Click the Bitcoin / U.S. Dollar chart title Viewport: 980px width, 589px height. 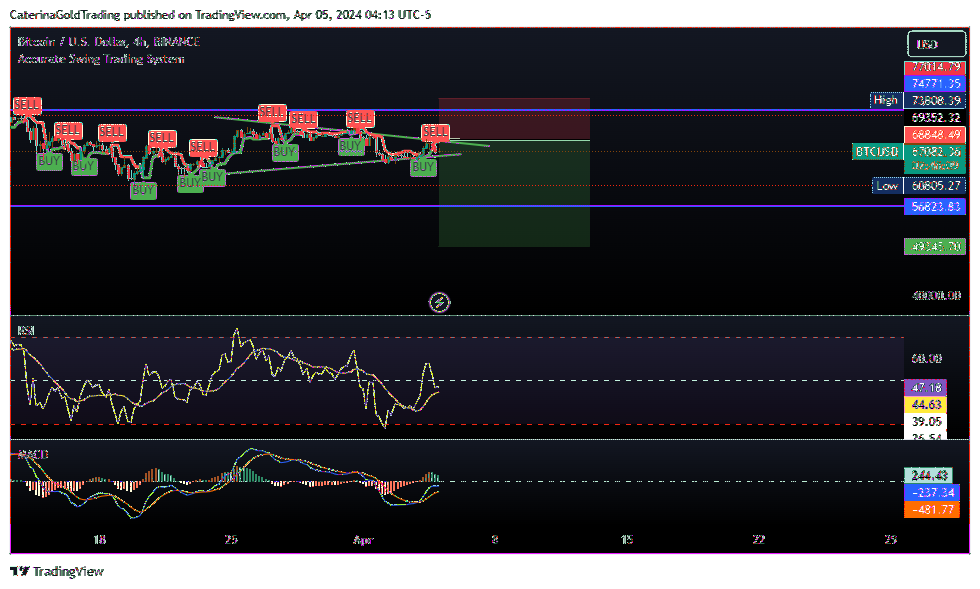tap(109, 42)
